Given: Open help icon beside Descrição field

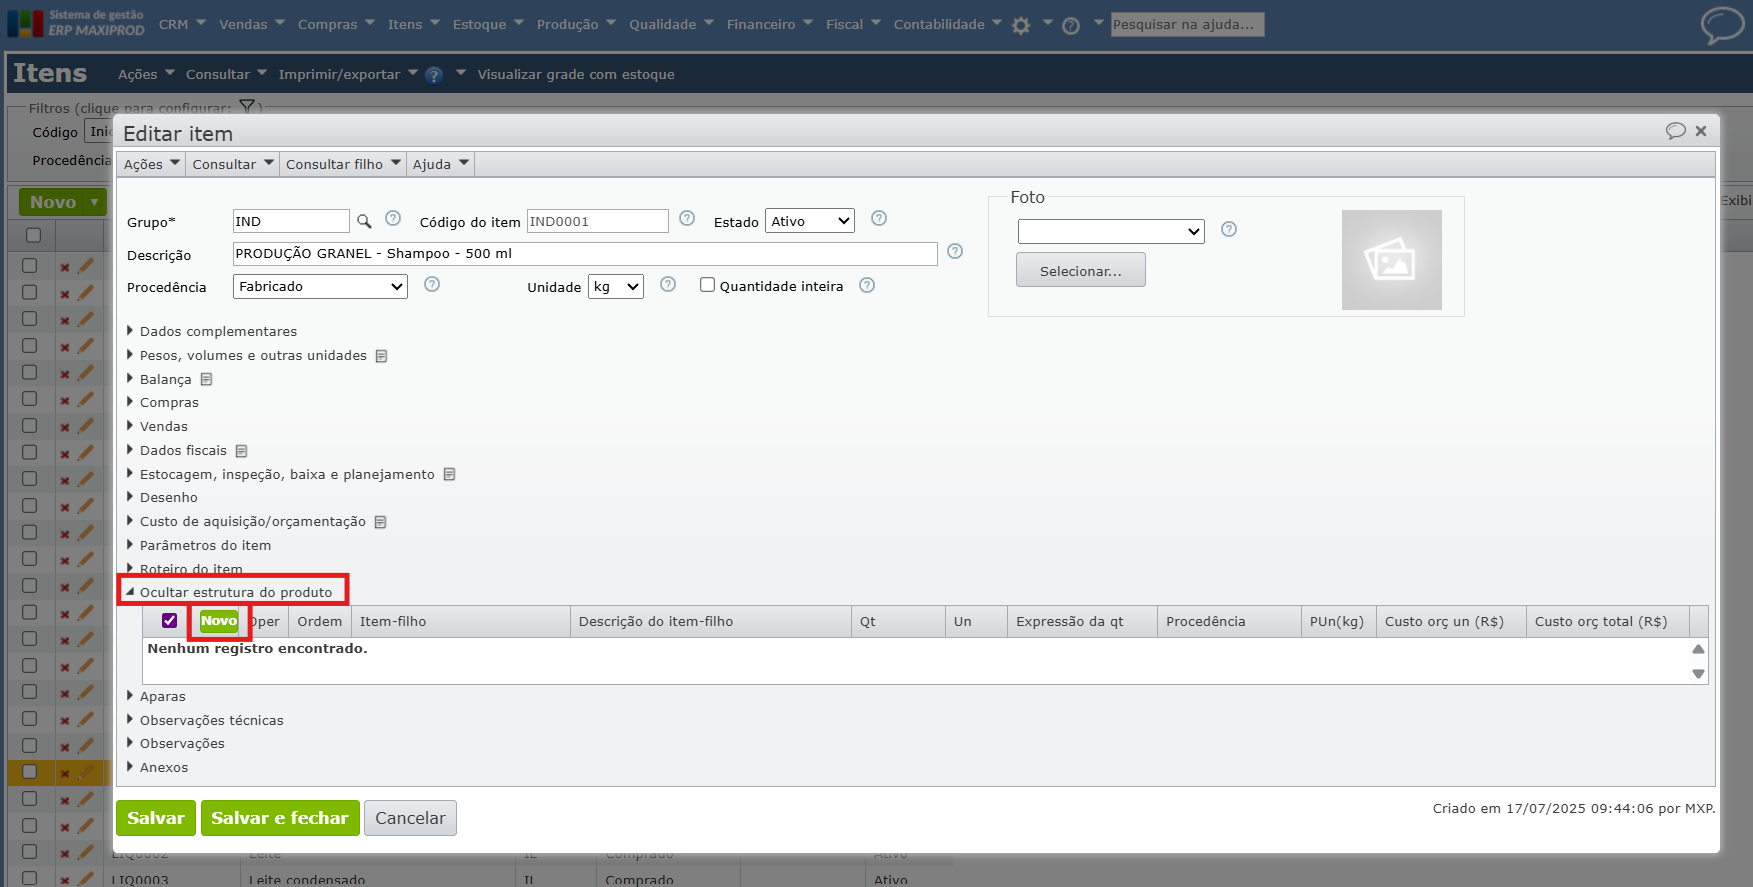Looking at the screenshot, I should coord(955,251).
